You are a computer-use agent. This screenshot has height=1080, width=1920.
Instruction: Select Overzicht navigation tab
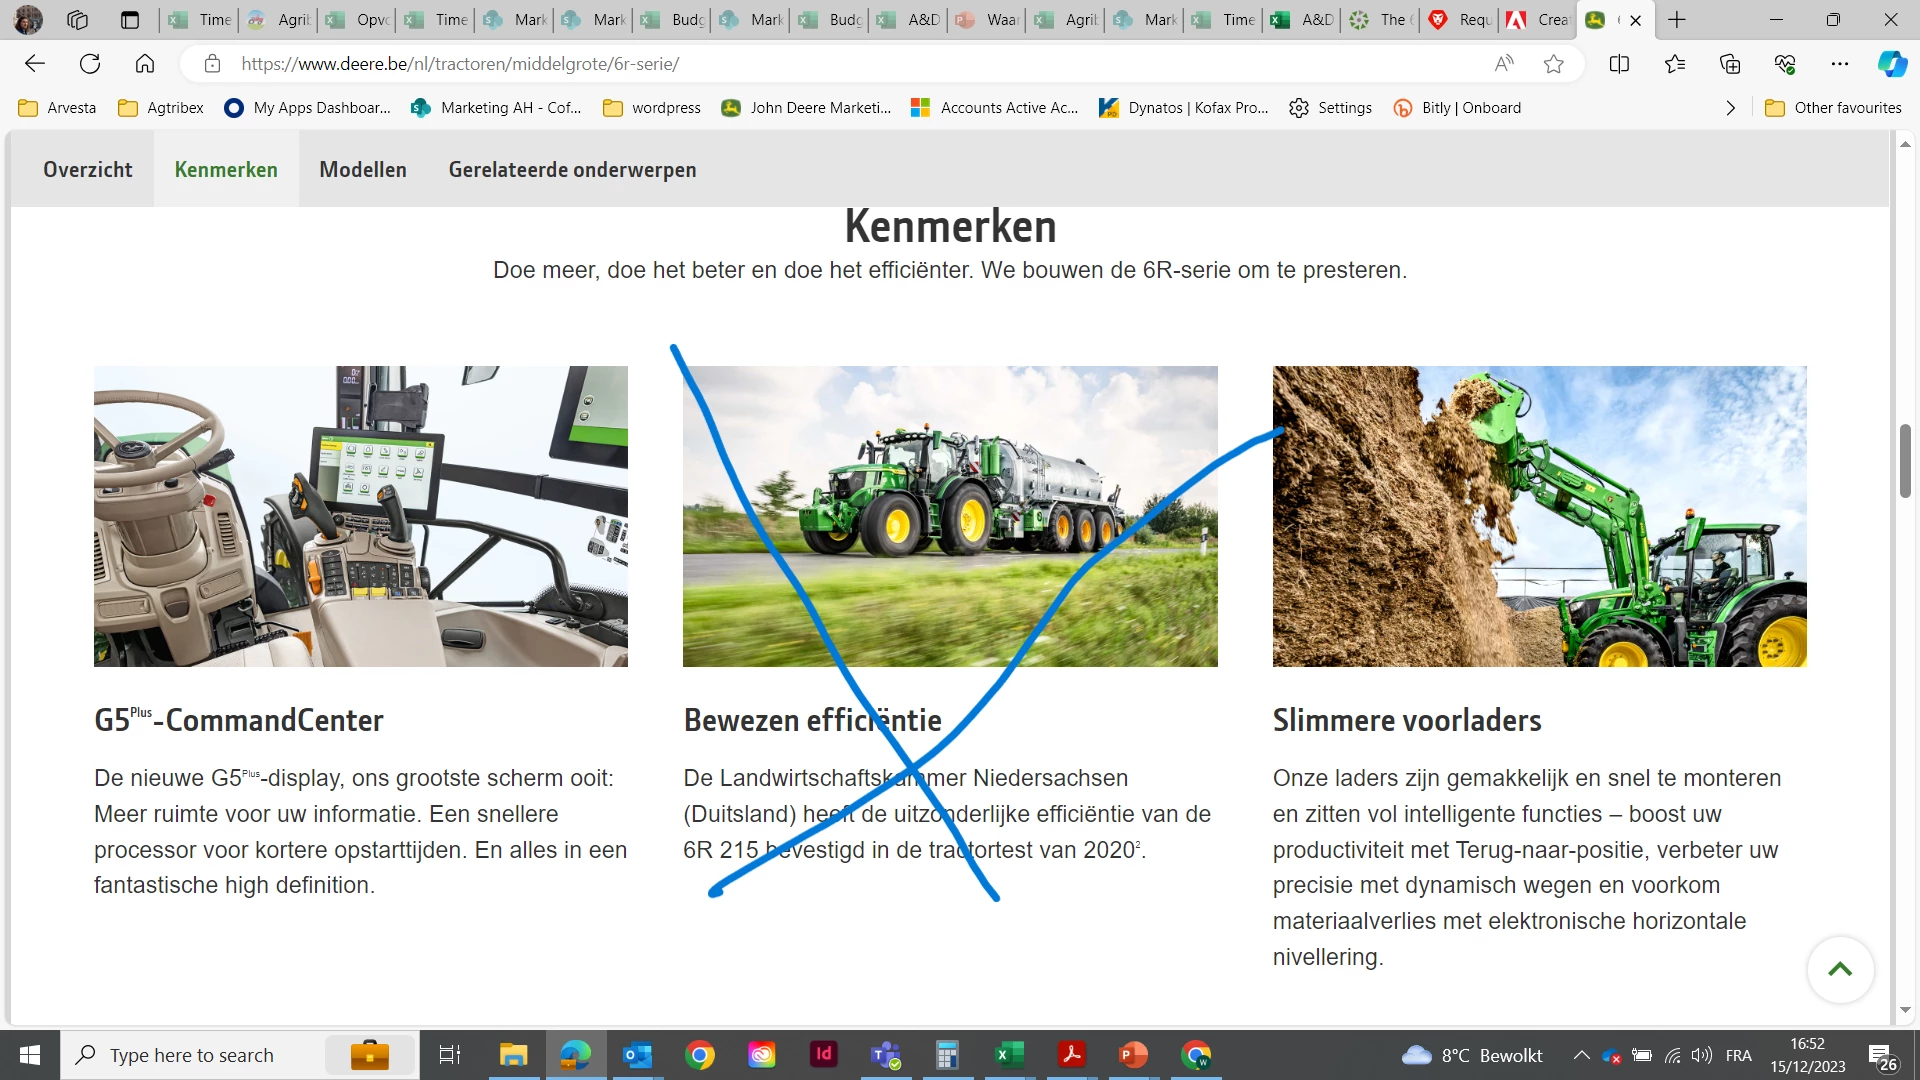pos(88,170)
